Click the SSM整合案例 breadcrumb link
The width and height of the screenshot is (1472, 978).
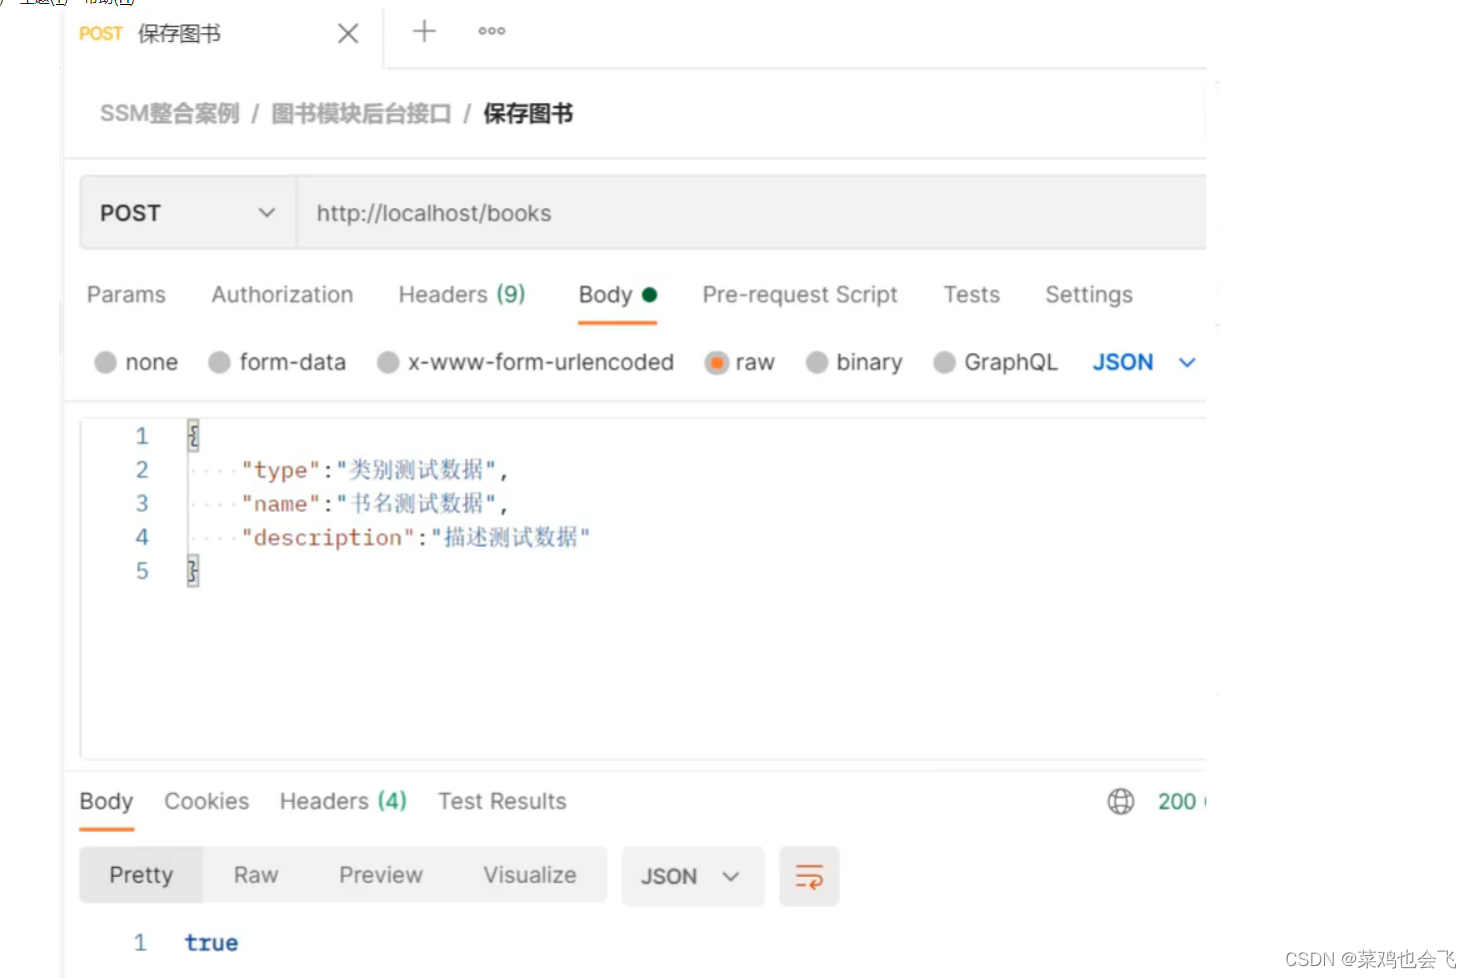tap(170, 114)
